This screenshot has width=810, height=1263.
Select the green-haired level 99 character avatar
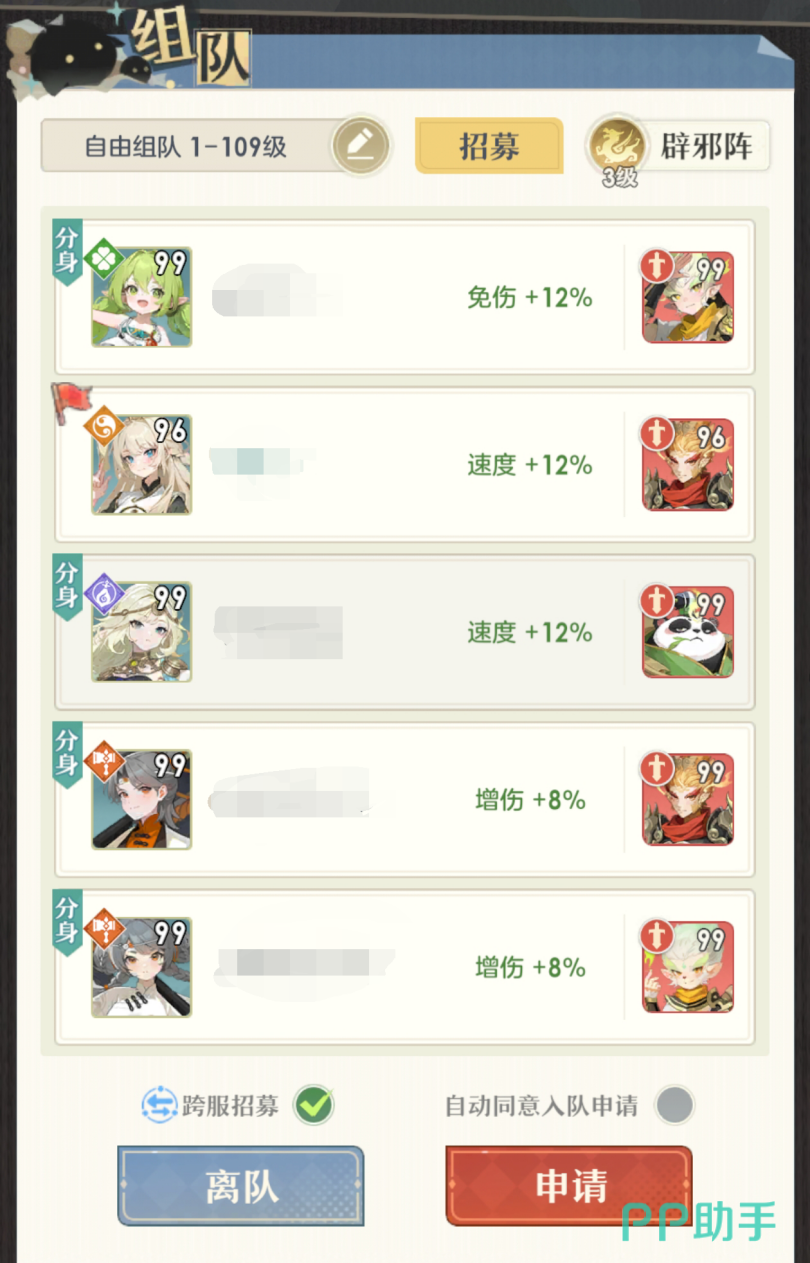coord(141,297)
